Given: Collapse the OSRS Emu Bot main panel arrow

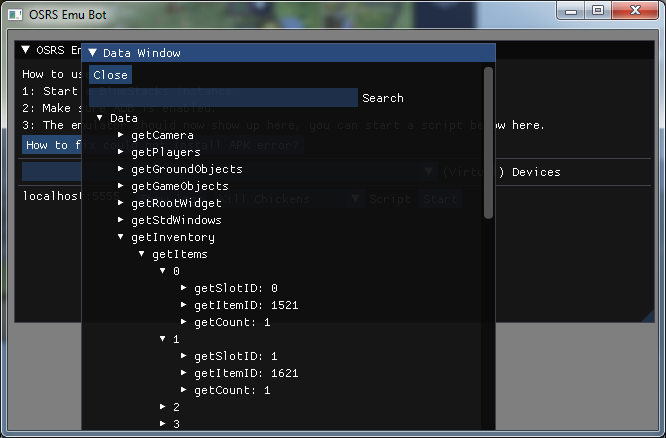Looking at the screenshot, I should pyautogui.click(x=25, y=50).
